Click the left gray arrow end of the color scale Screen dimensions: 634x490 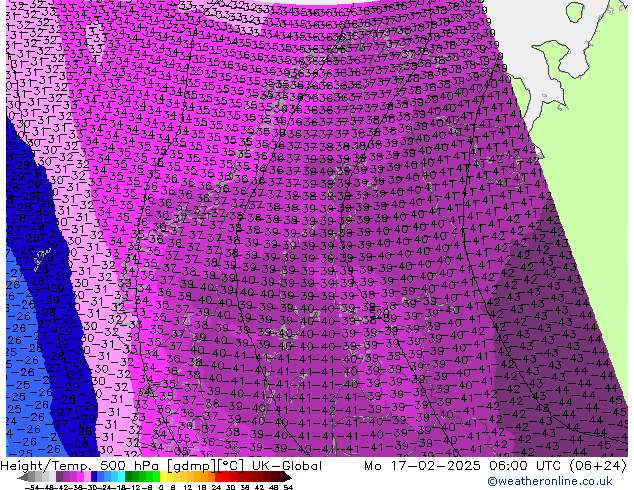[23, 477]
